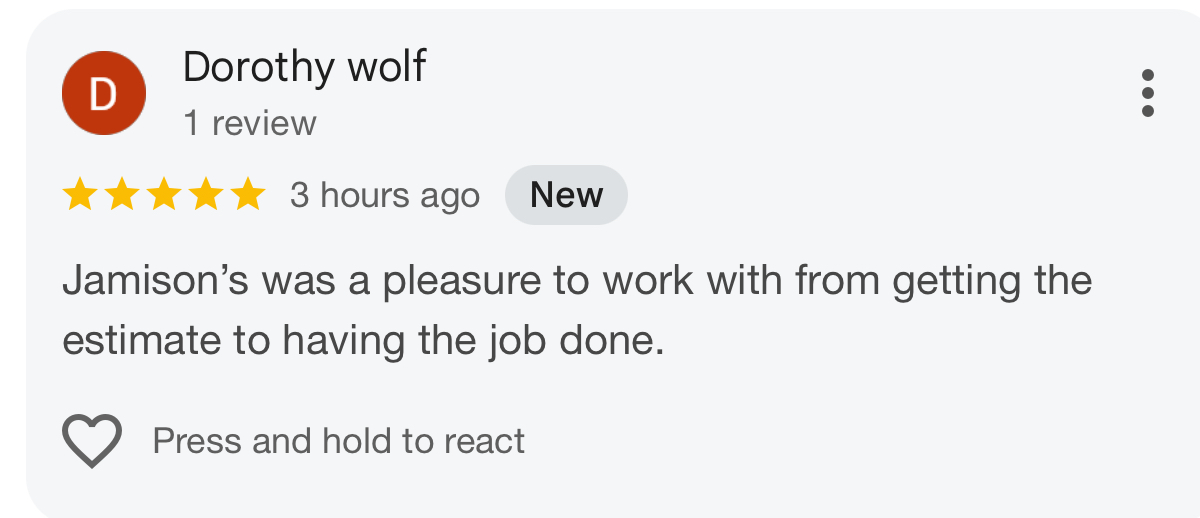Viewport: 1200px width, 518px height.
Task: Click the orange D profile avatar
Action: [x=104, y=93]
